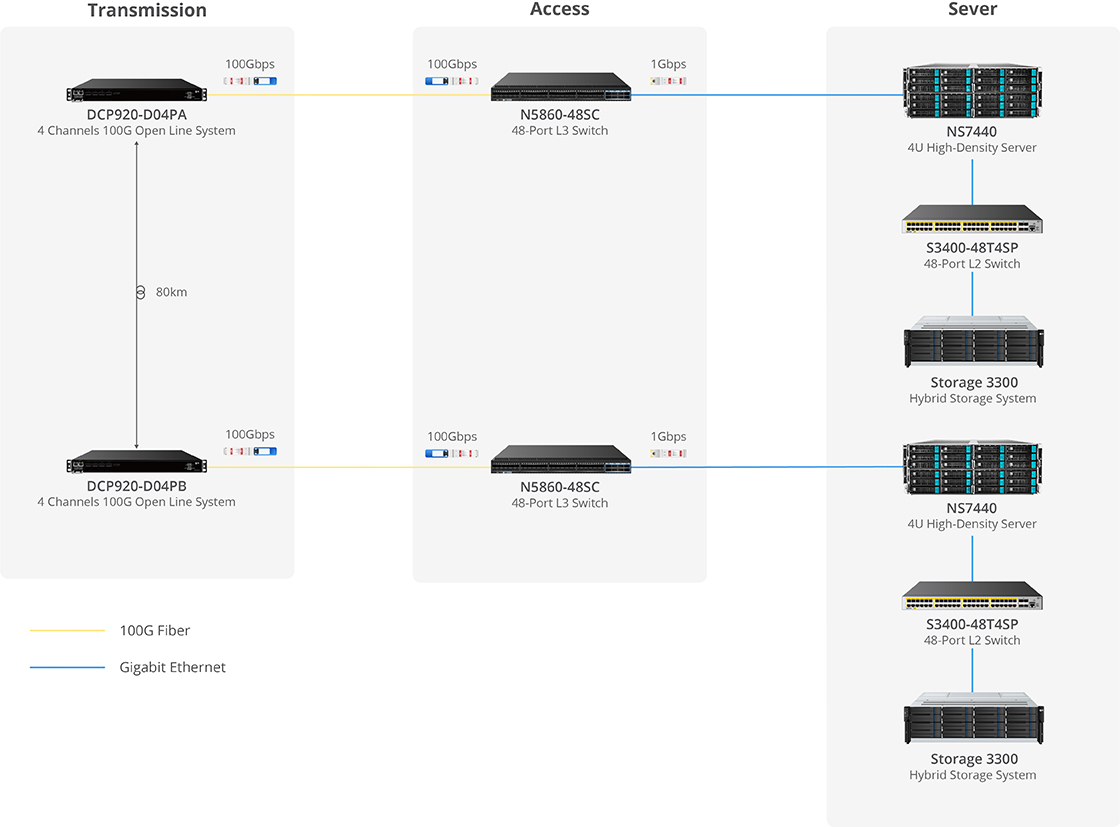Click the 80km fiber coil symbol
Image resolution: width=1120 pixels, height=827 pixels.
tap(139, 292)
